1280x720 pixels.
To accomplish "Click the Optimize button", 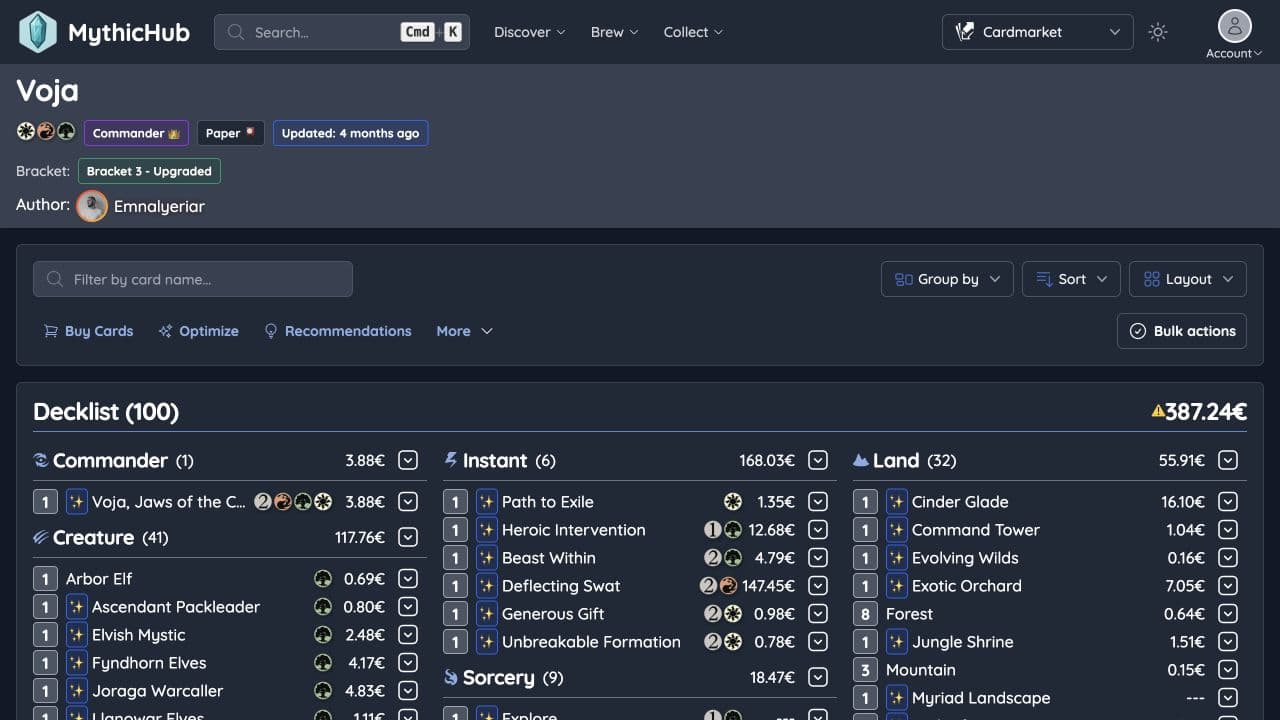I will pyautogui.click(x=198, y=331).
